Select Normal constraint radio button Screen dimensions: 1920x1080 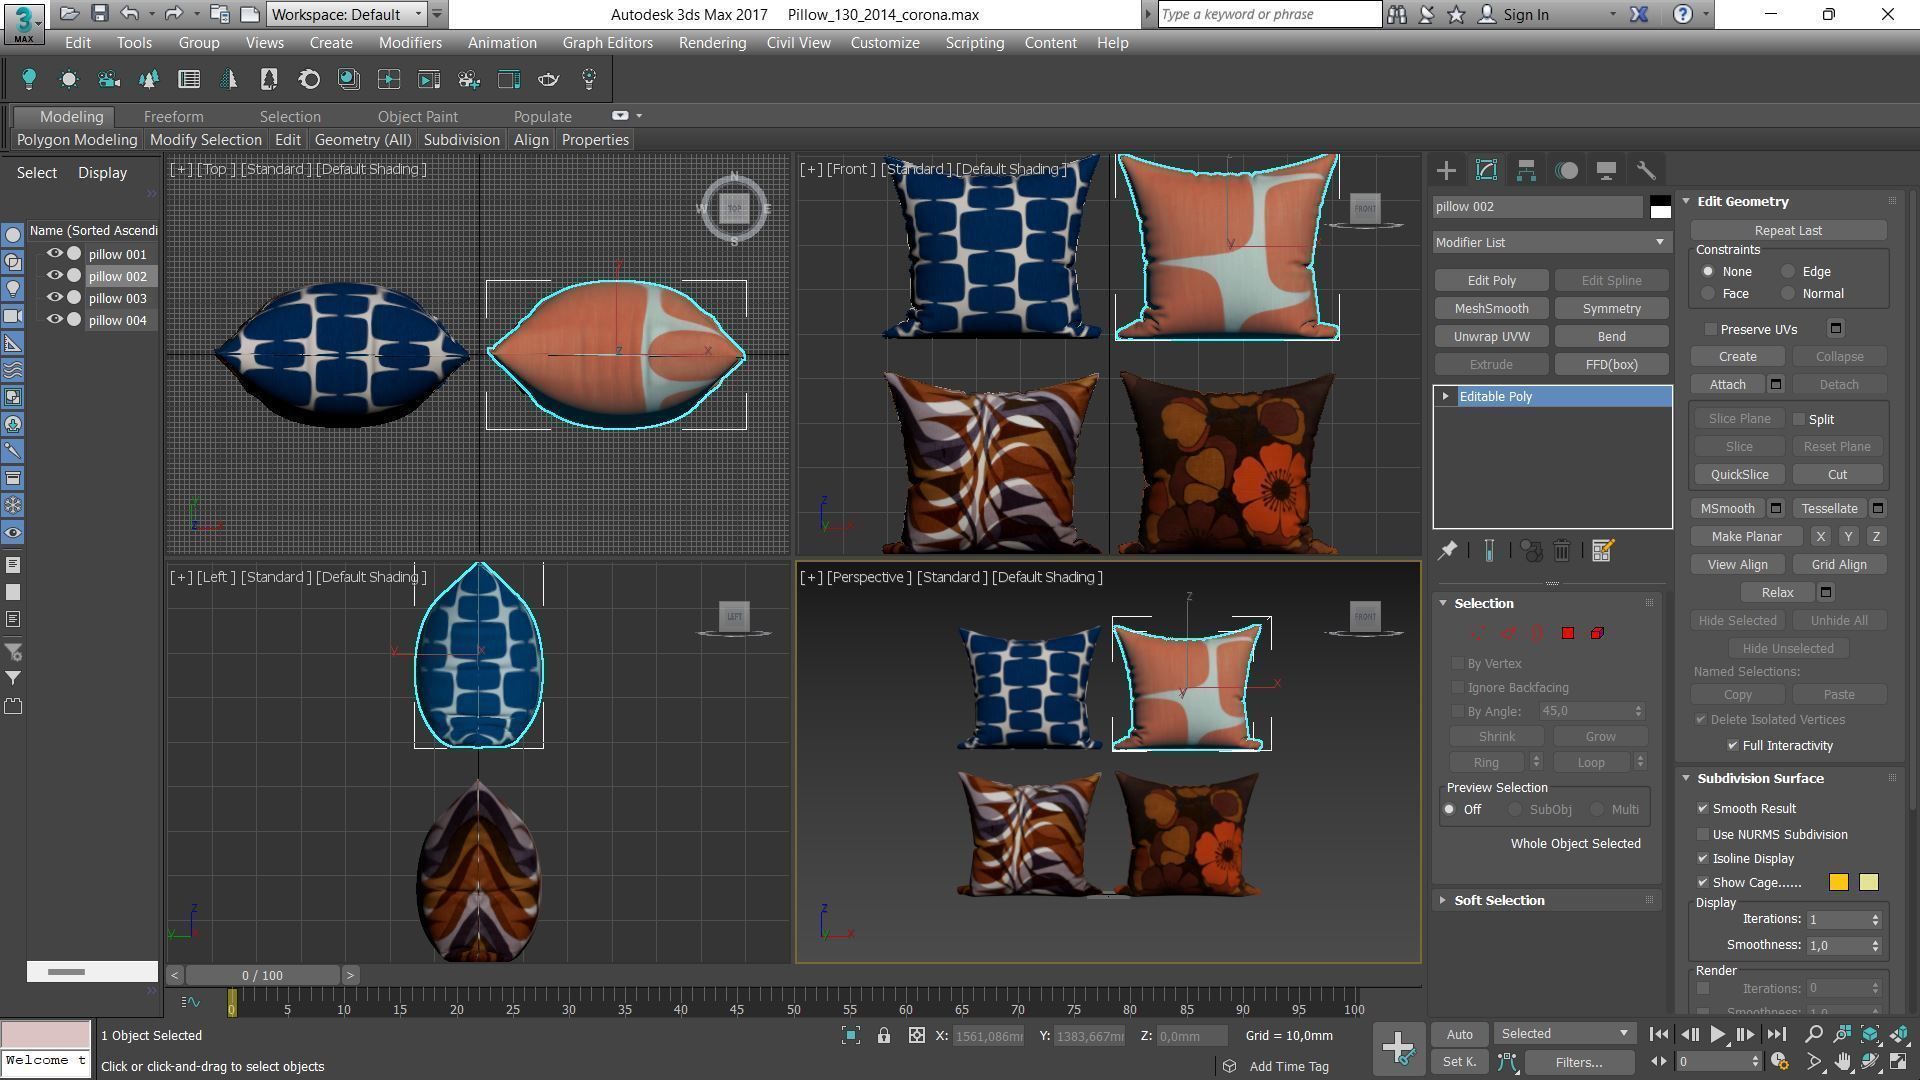[1788, 294]
